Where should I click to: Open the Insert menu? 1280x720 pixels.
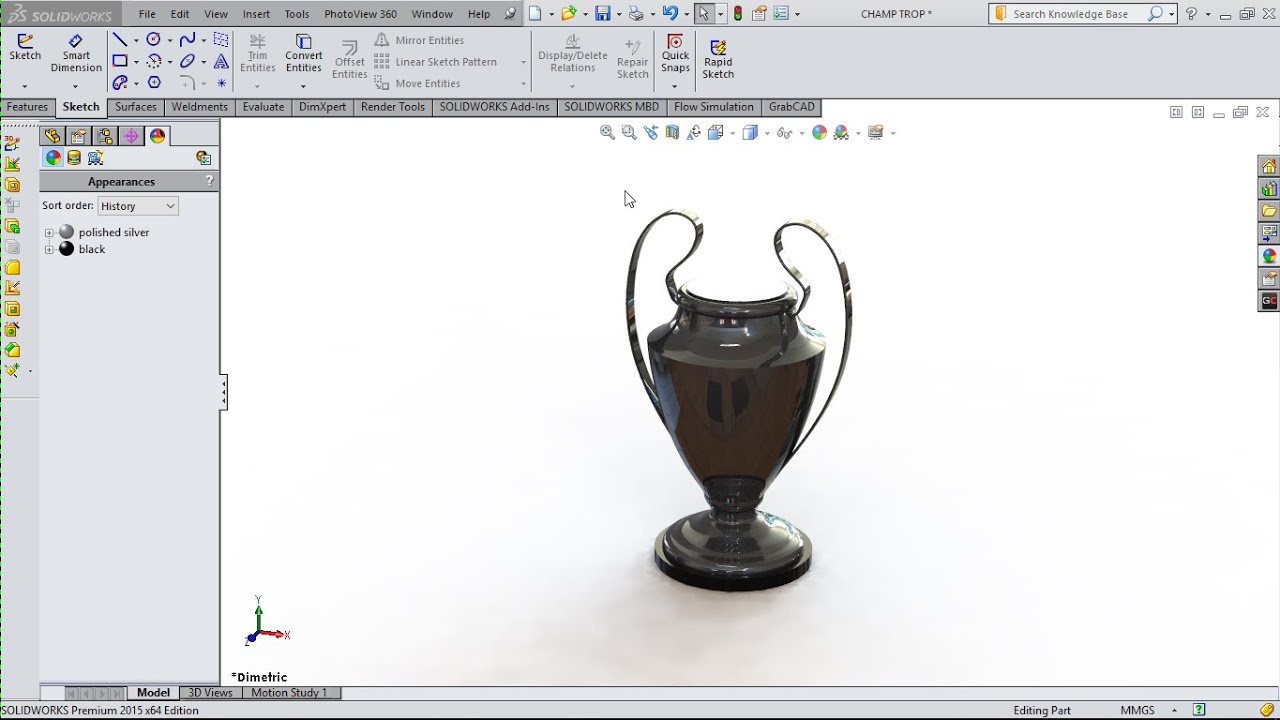click(256, 14)
